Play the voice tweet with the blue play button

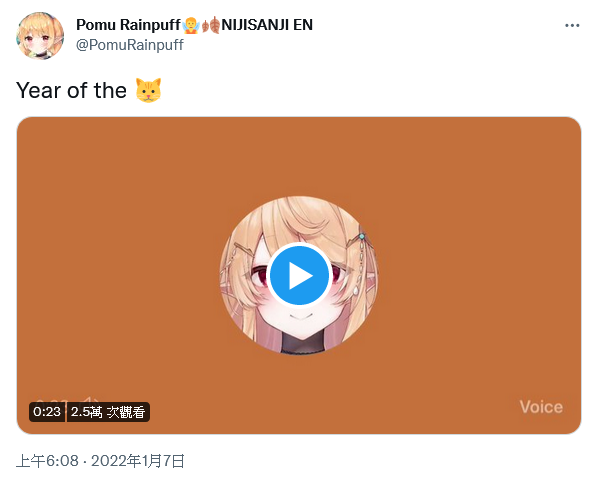[299, 275]
